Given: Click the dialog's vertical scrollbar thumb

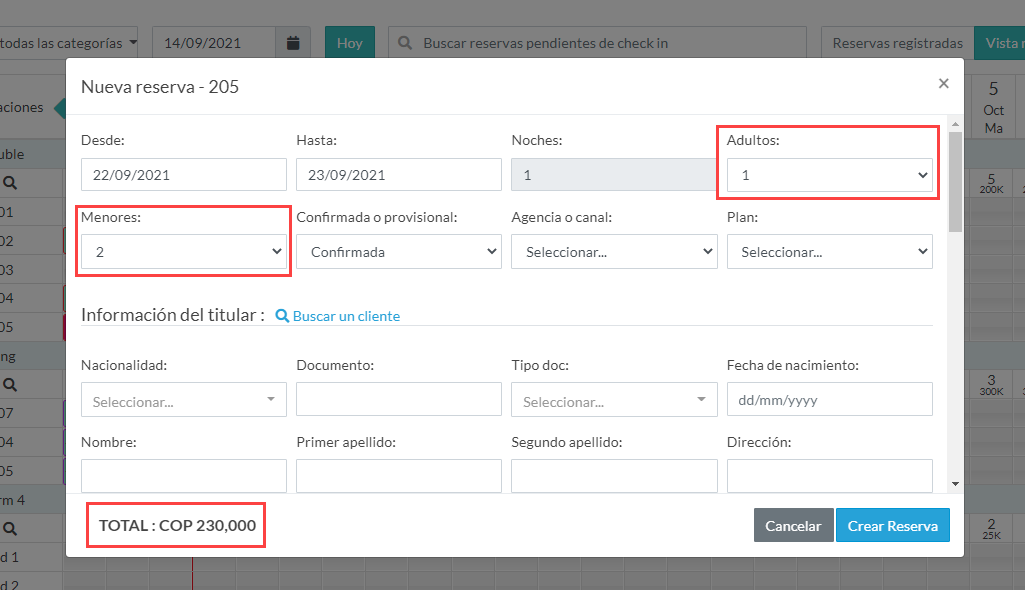Looking at the screenshot, I should (956, 182).
